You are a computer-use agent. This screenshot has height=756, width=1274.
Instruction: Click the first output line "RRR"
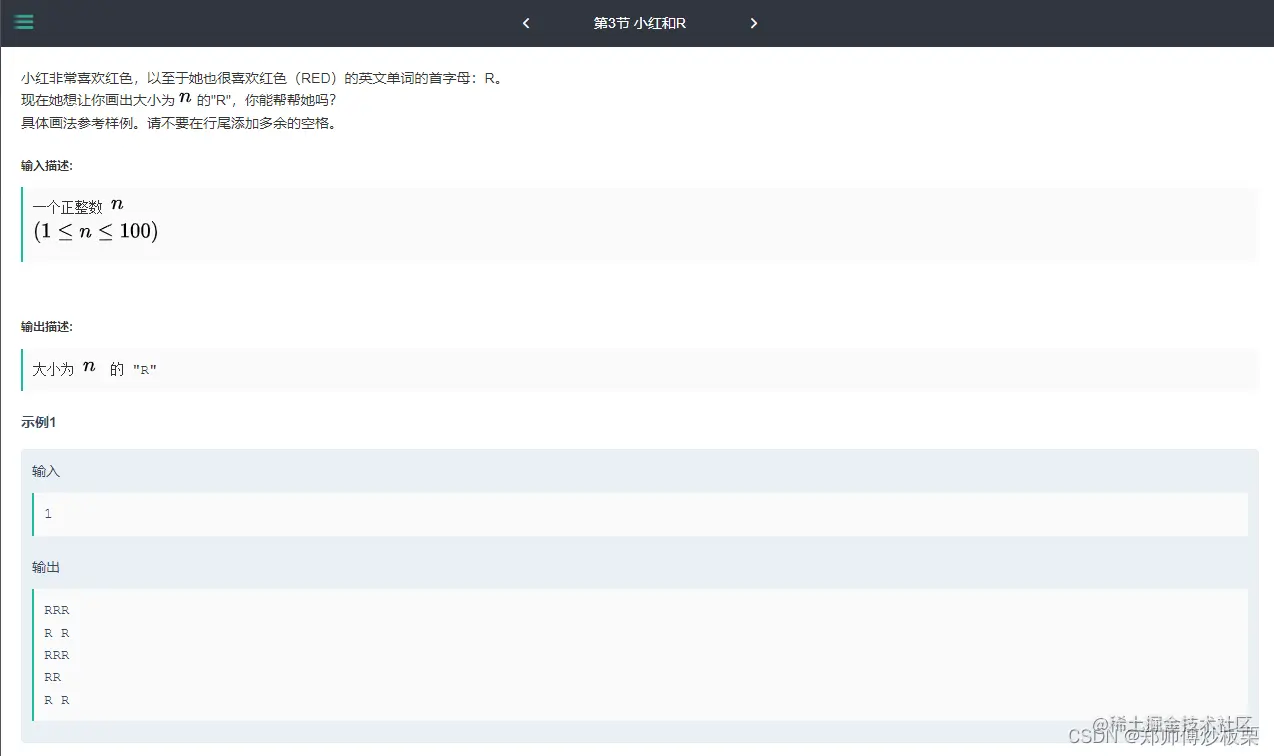tap(57, 610)
